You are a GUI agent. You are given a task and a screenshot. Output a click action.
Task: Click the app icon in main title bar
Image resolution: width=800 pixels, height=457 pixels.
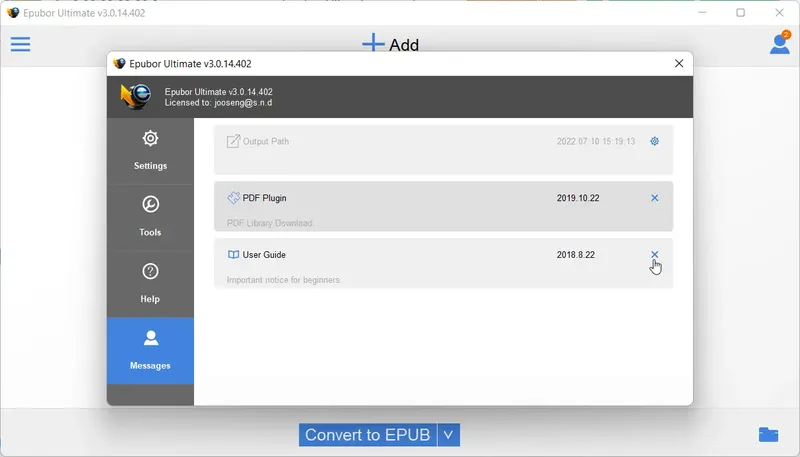coord(13,13)
